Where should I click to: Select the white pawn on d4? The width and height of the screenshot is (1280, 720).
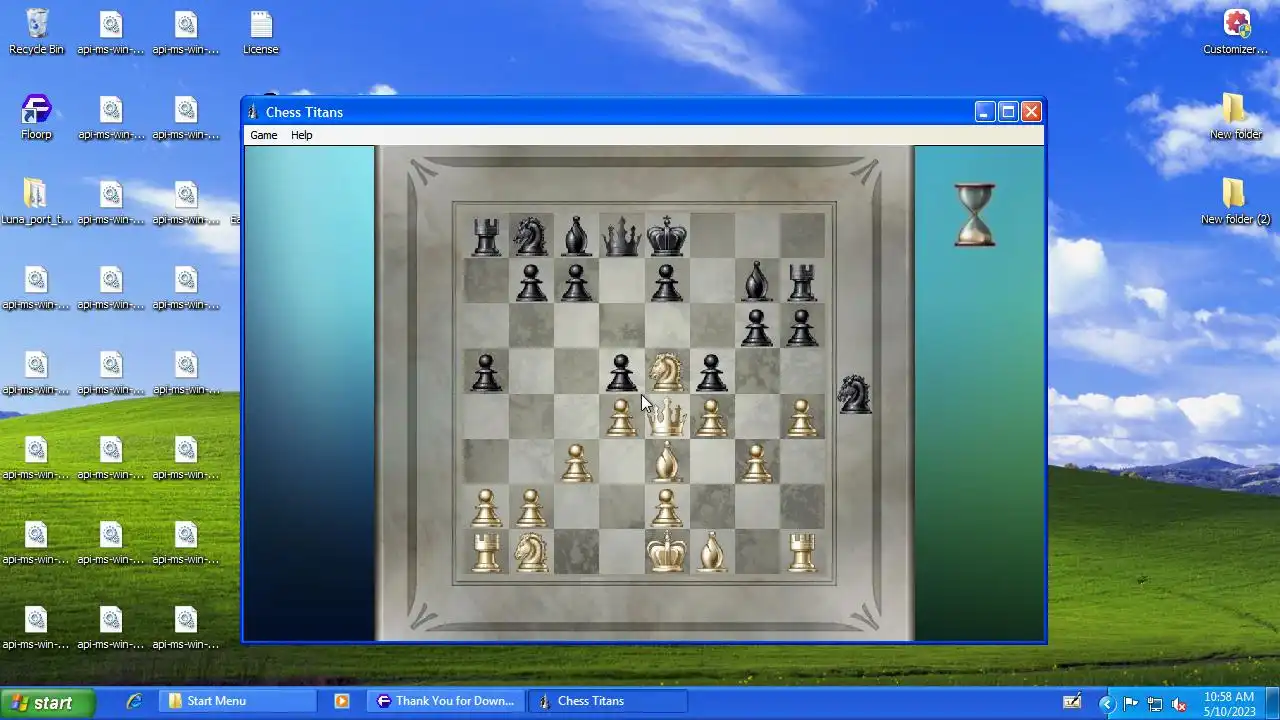[621, 418]
